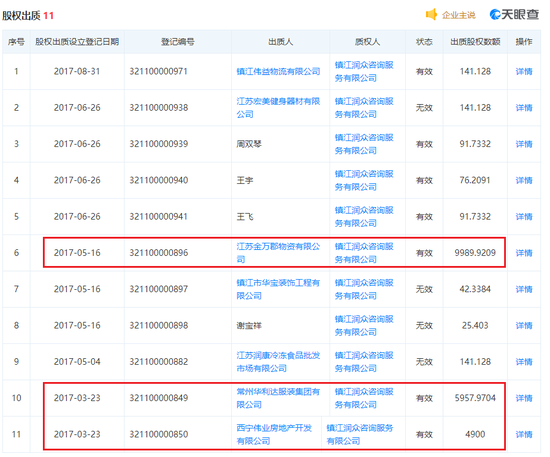This screenshot has width=550, height=457.
Task: Click the 企业主说 speaker icon
Action: pyautogui.click(x=431, y=14)
